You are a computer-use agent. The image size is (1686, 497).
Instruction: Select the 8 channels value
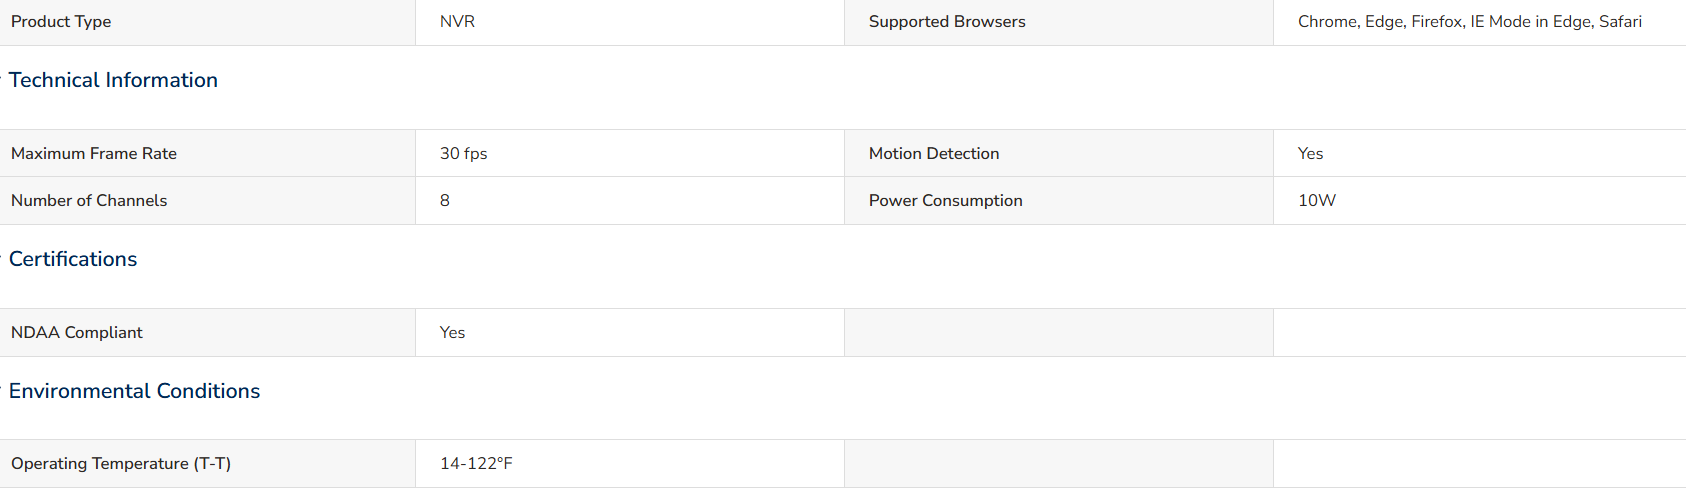point(630,200)
